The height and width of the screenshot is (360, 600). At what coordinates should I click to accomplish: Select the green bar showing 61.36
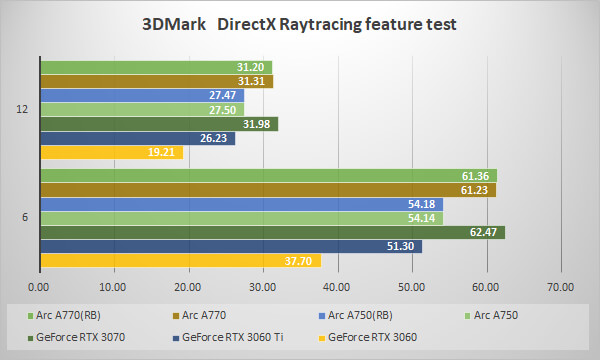pos(269,176)
